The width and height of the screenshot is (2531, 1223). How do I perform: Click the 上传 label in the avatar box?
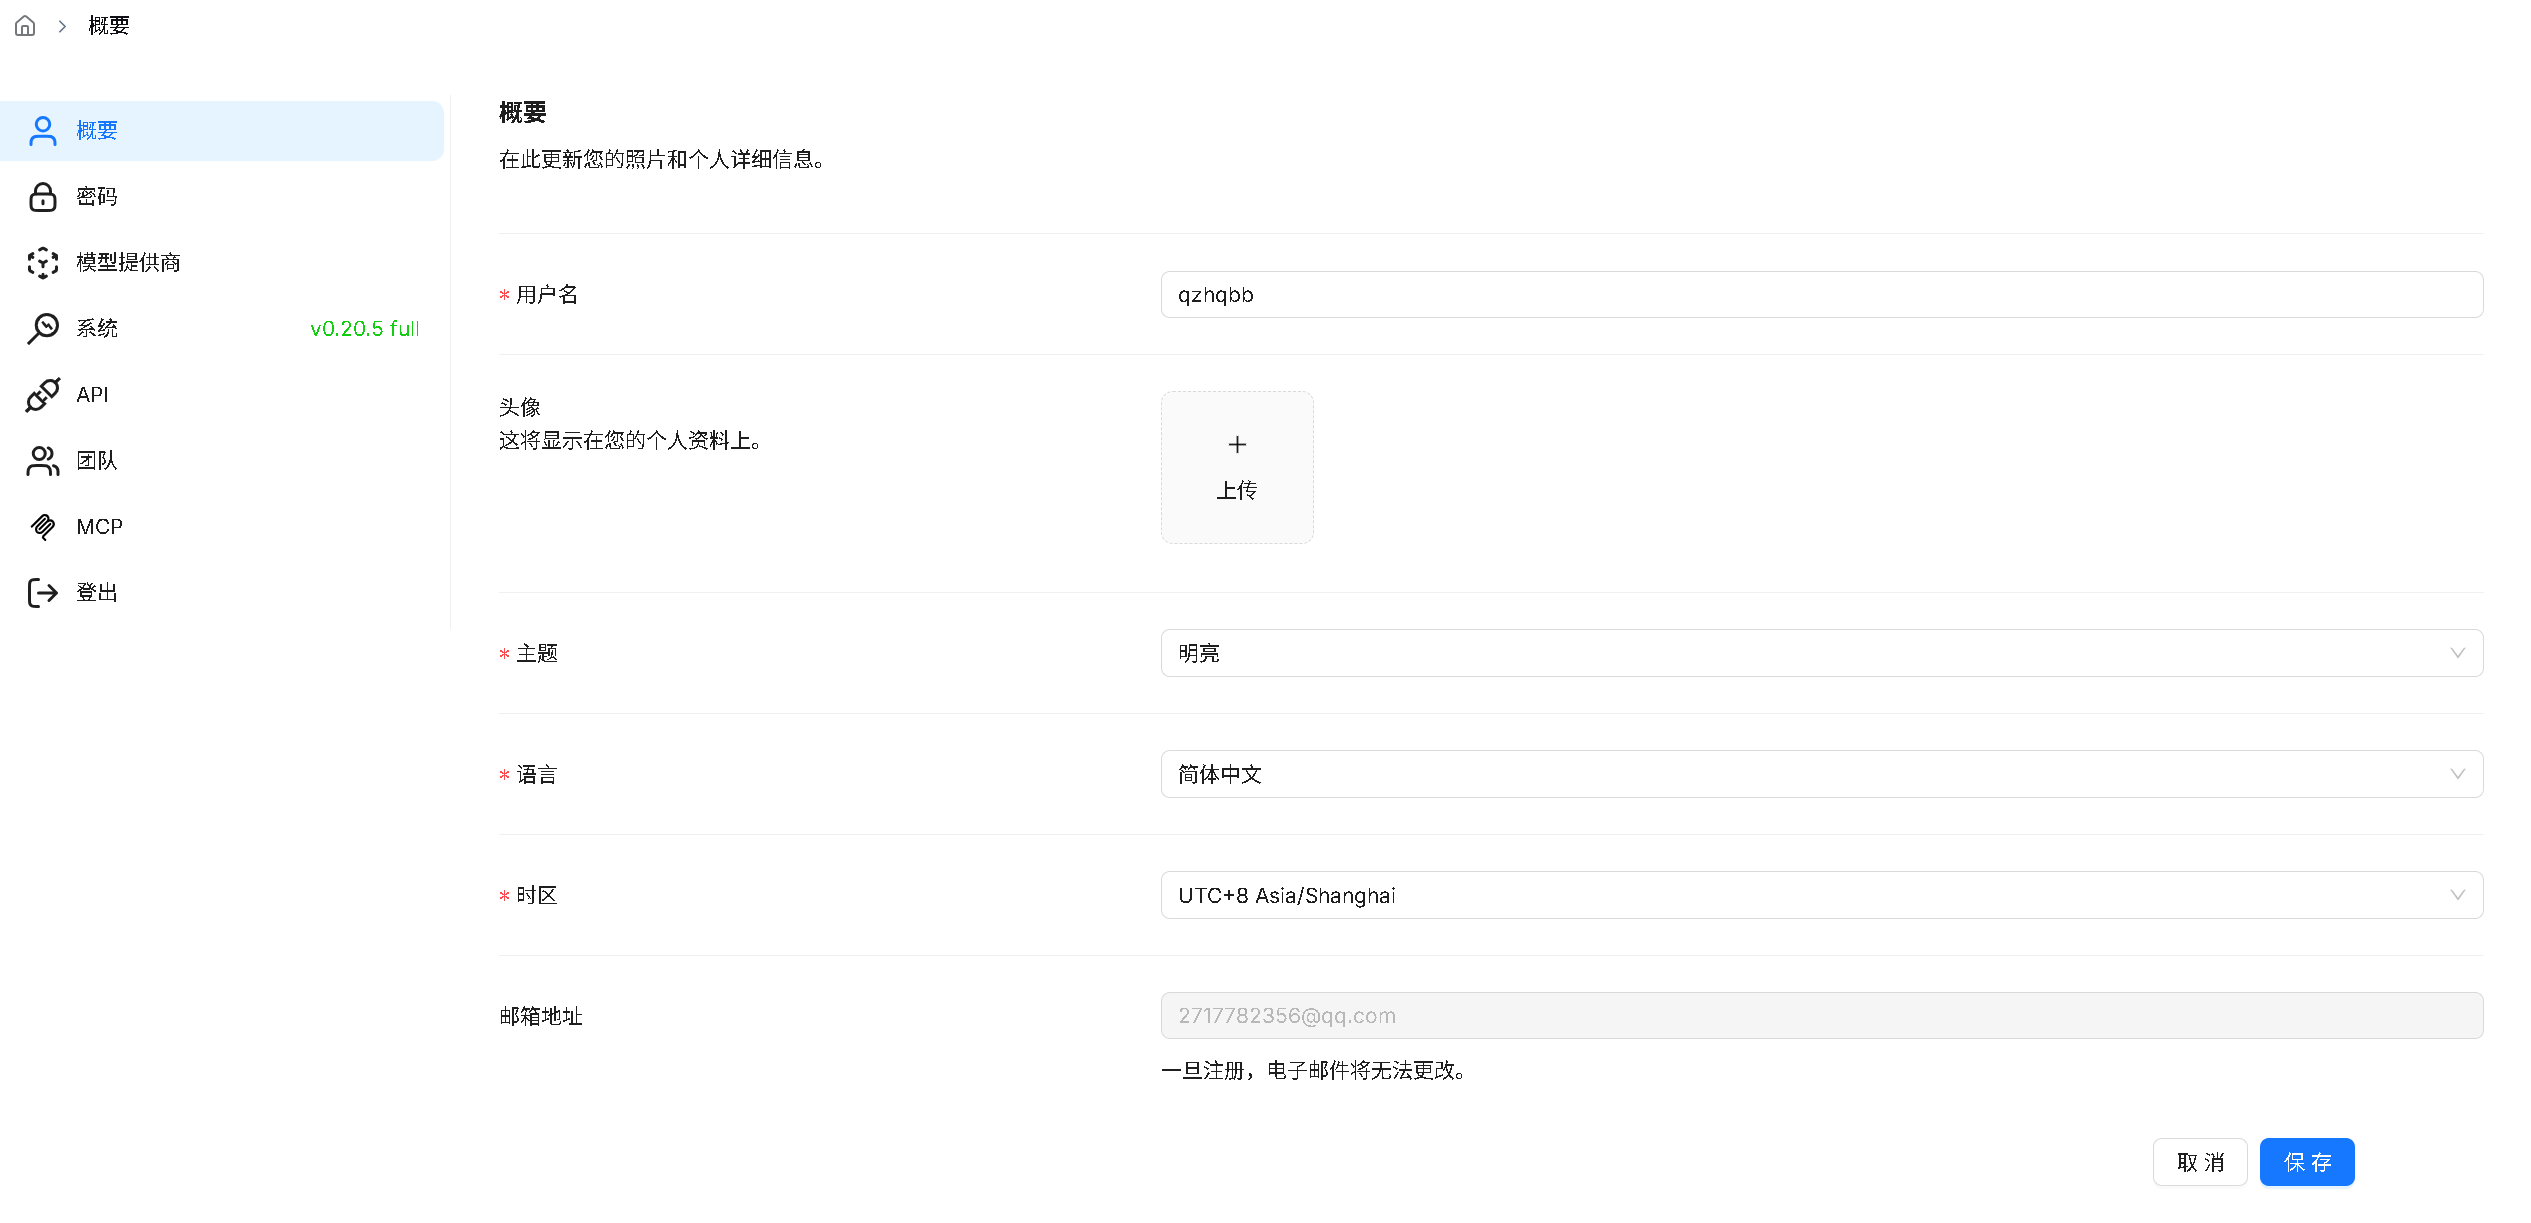(1237, 491)
